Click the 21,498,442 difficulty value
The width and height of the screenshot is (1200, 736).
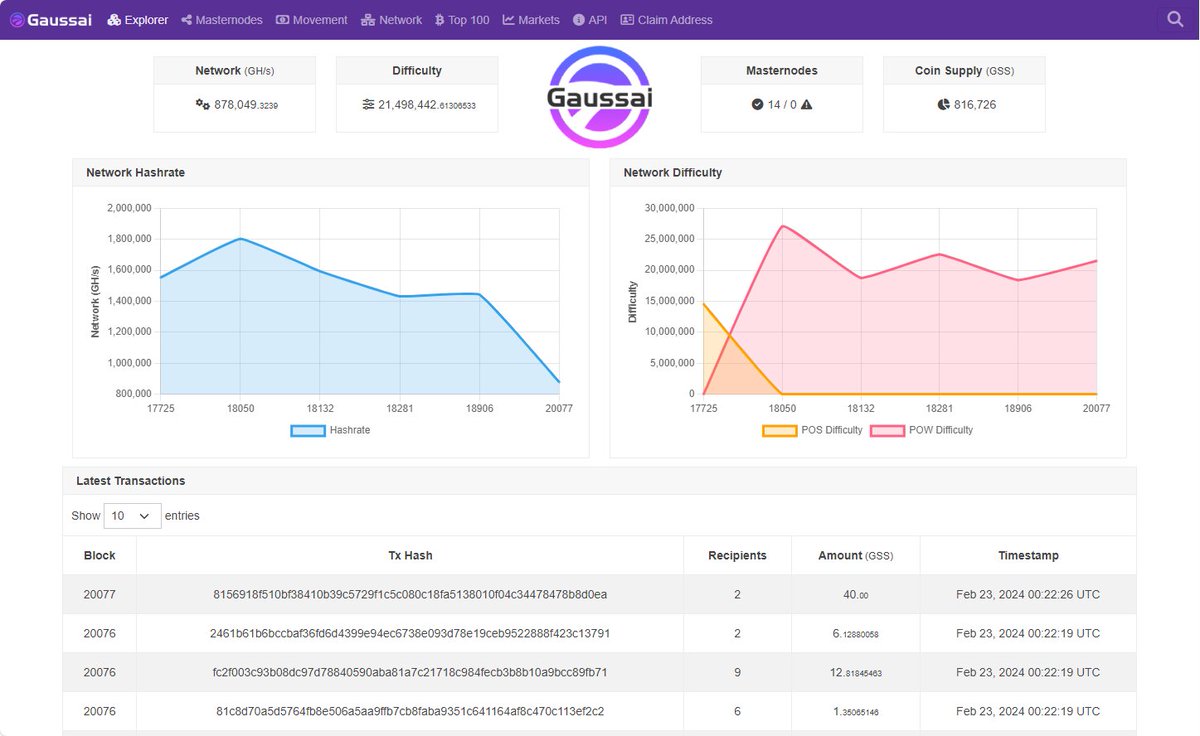pos(427,104)
